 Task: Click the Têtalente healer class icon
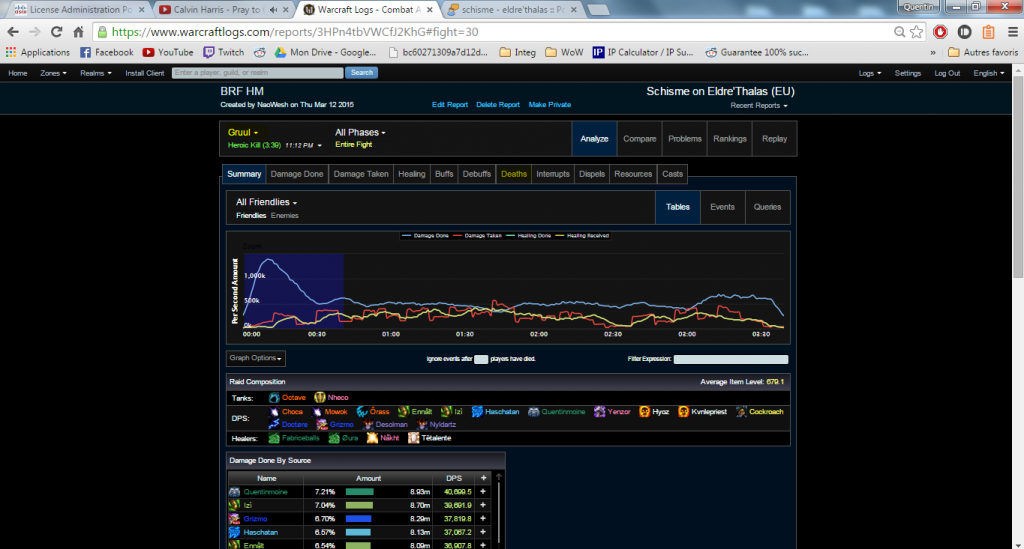point(413,438)
